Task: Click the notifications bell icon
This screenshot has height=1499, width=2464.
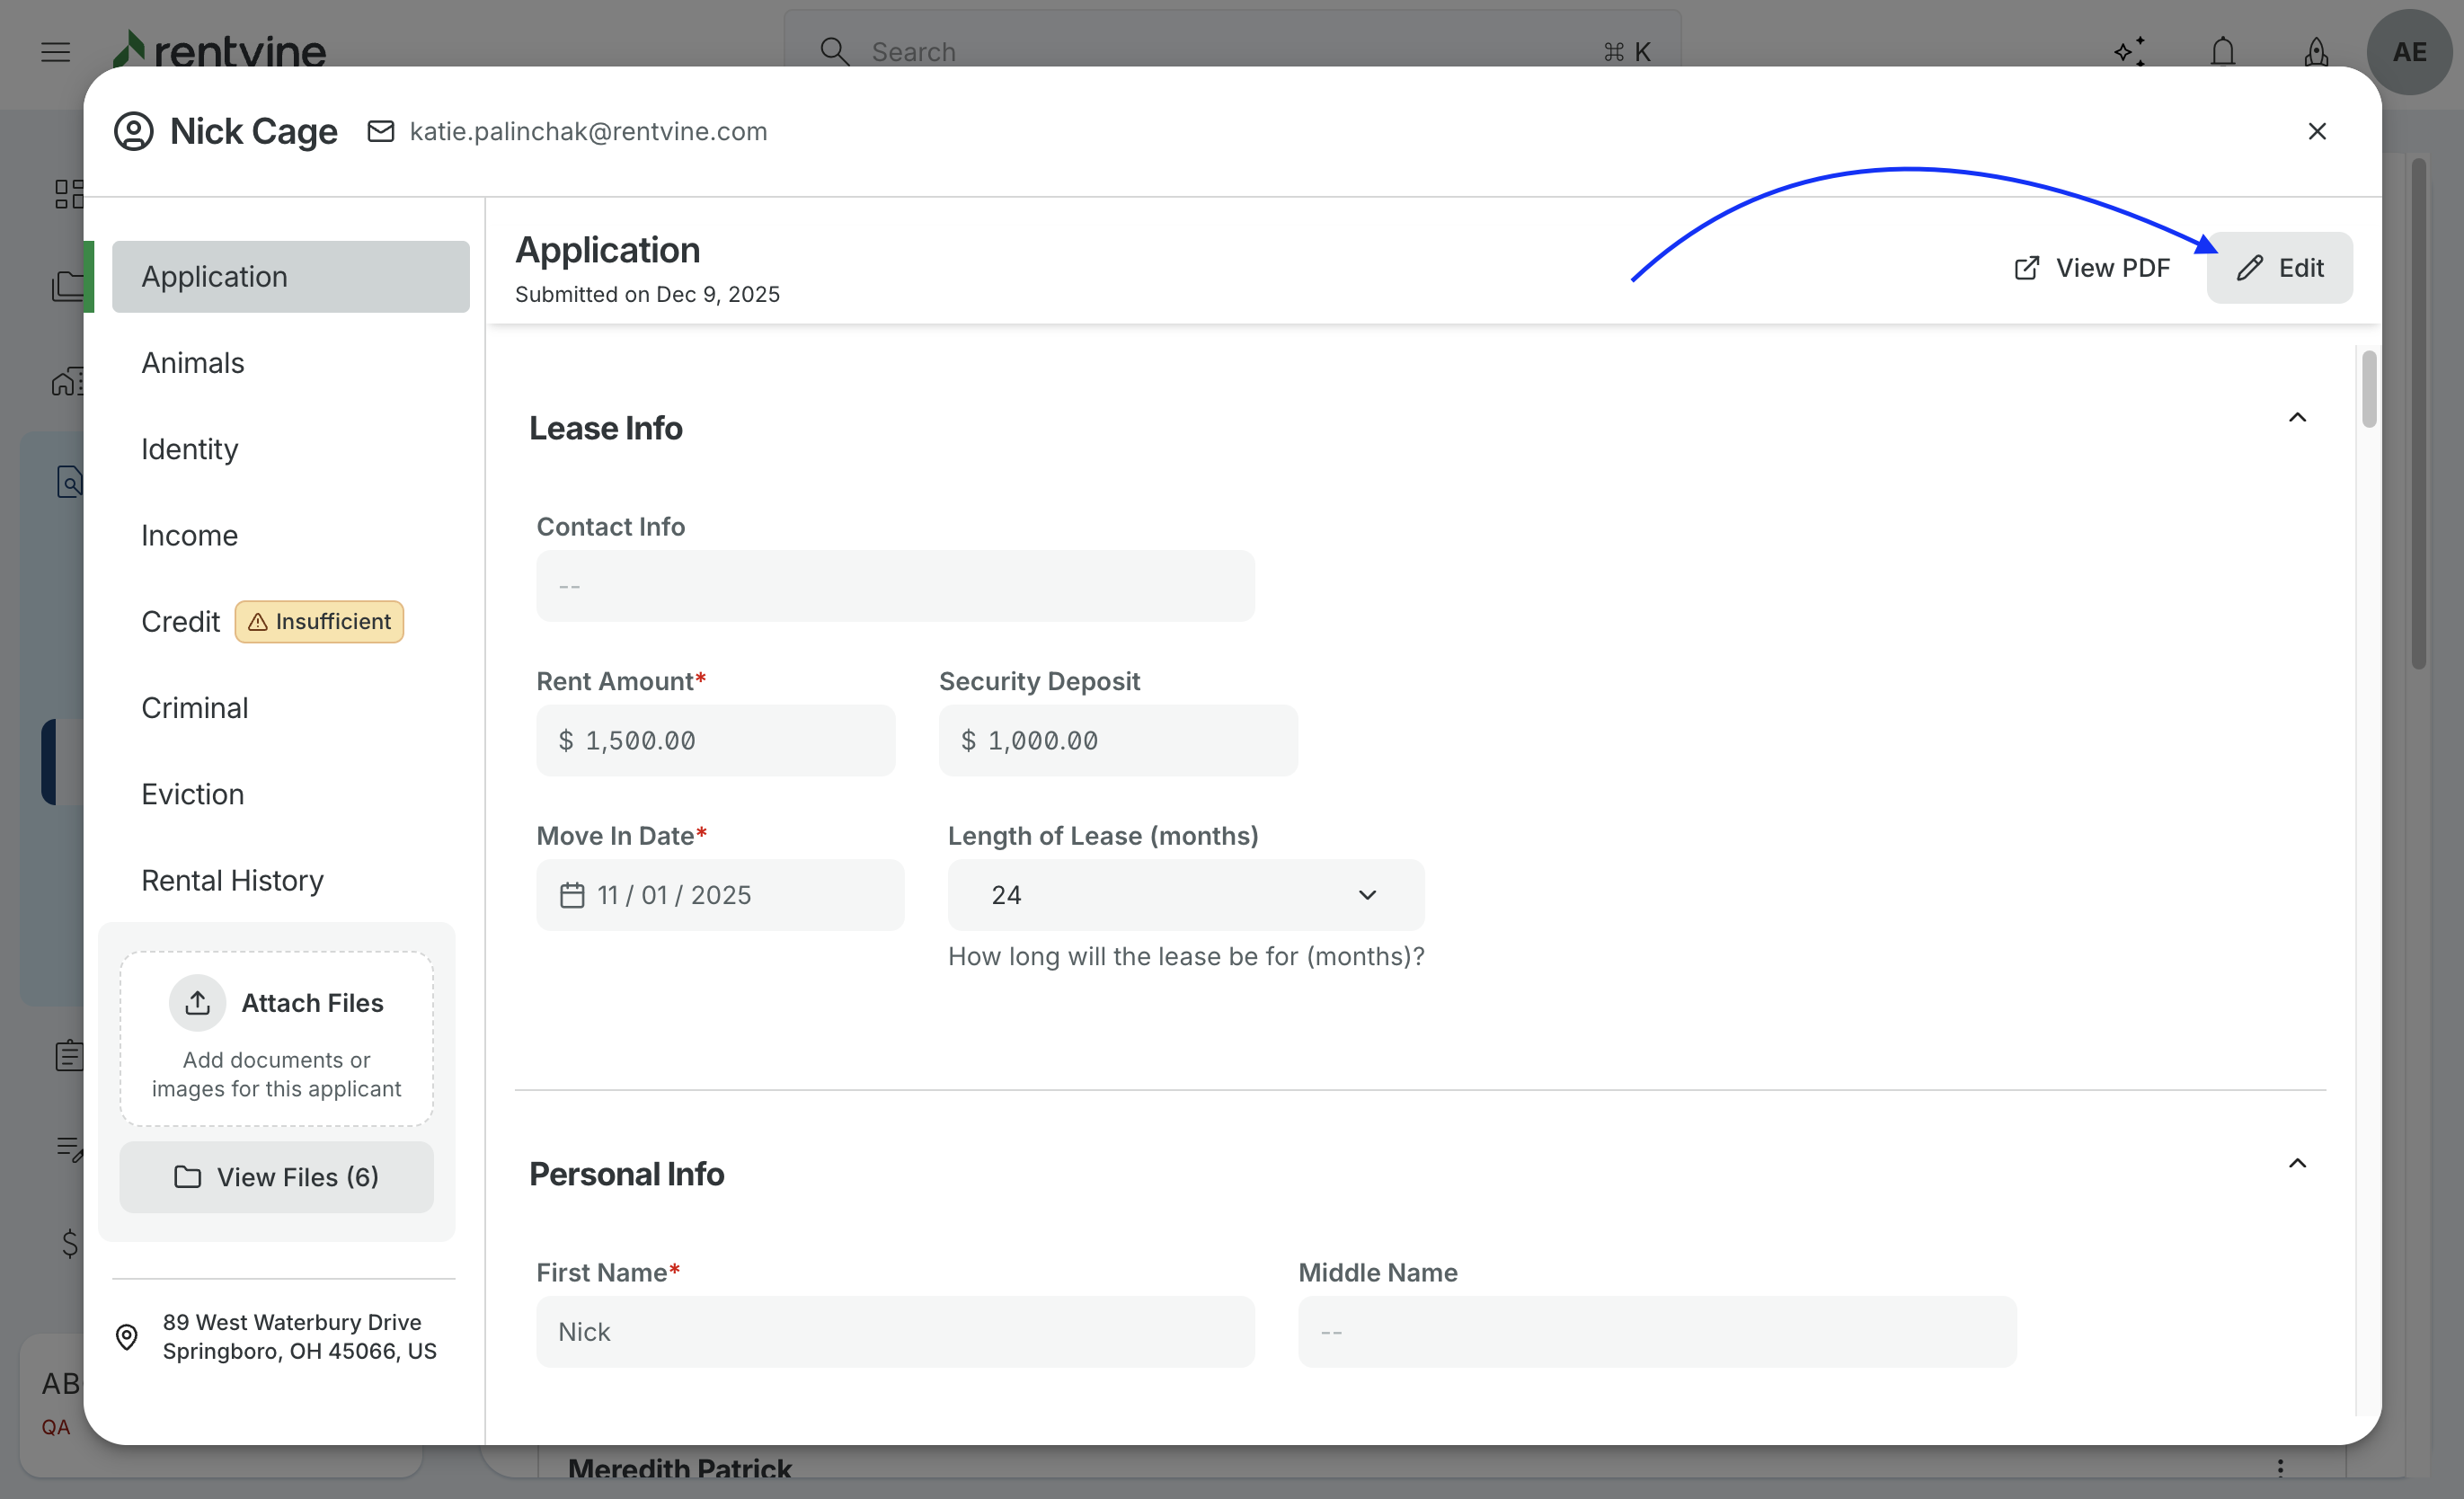Action: 2222,51
